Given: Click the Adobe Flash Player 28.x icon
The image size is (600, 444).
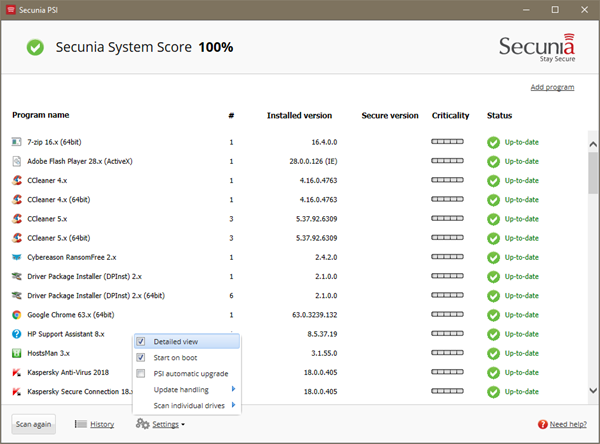Looking at the screenshot, I should click(16, 161).
